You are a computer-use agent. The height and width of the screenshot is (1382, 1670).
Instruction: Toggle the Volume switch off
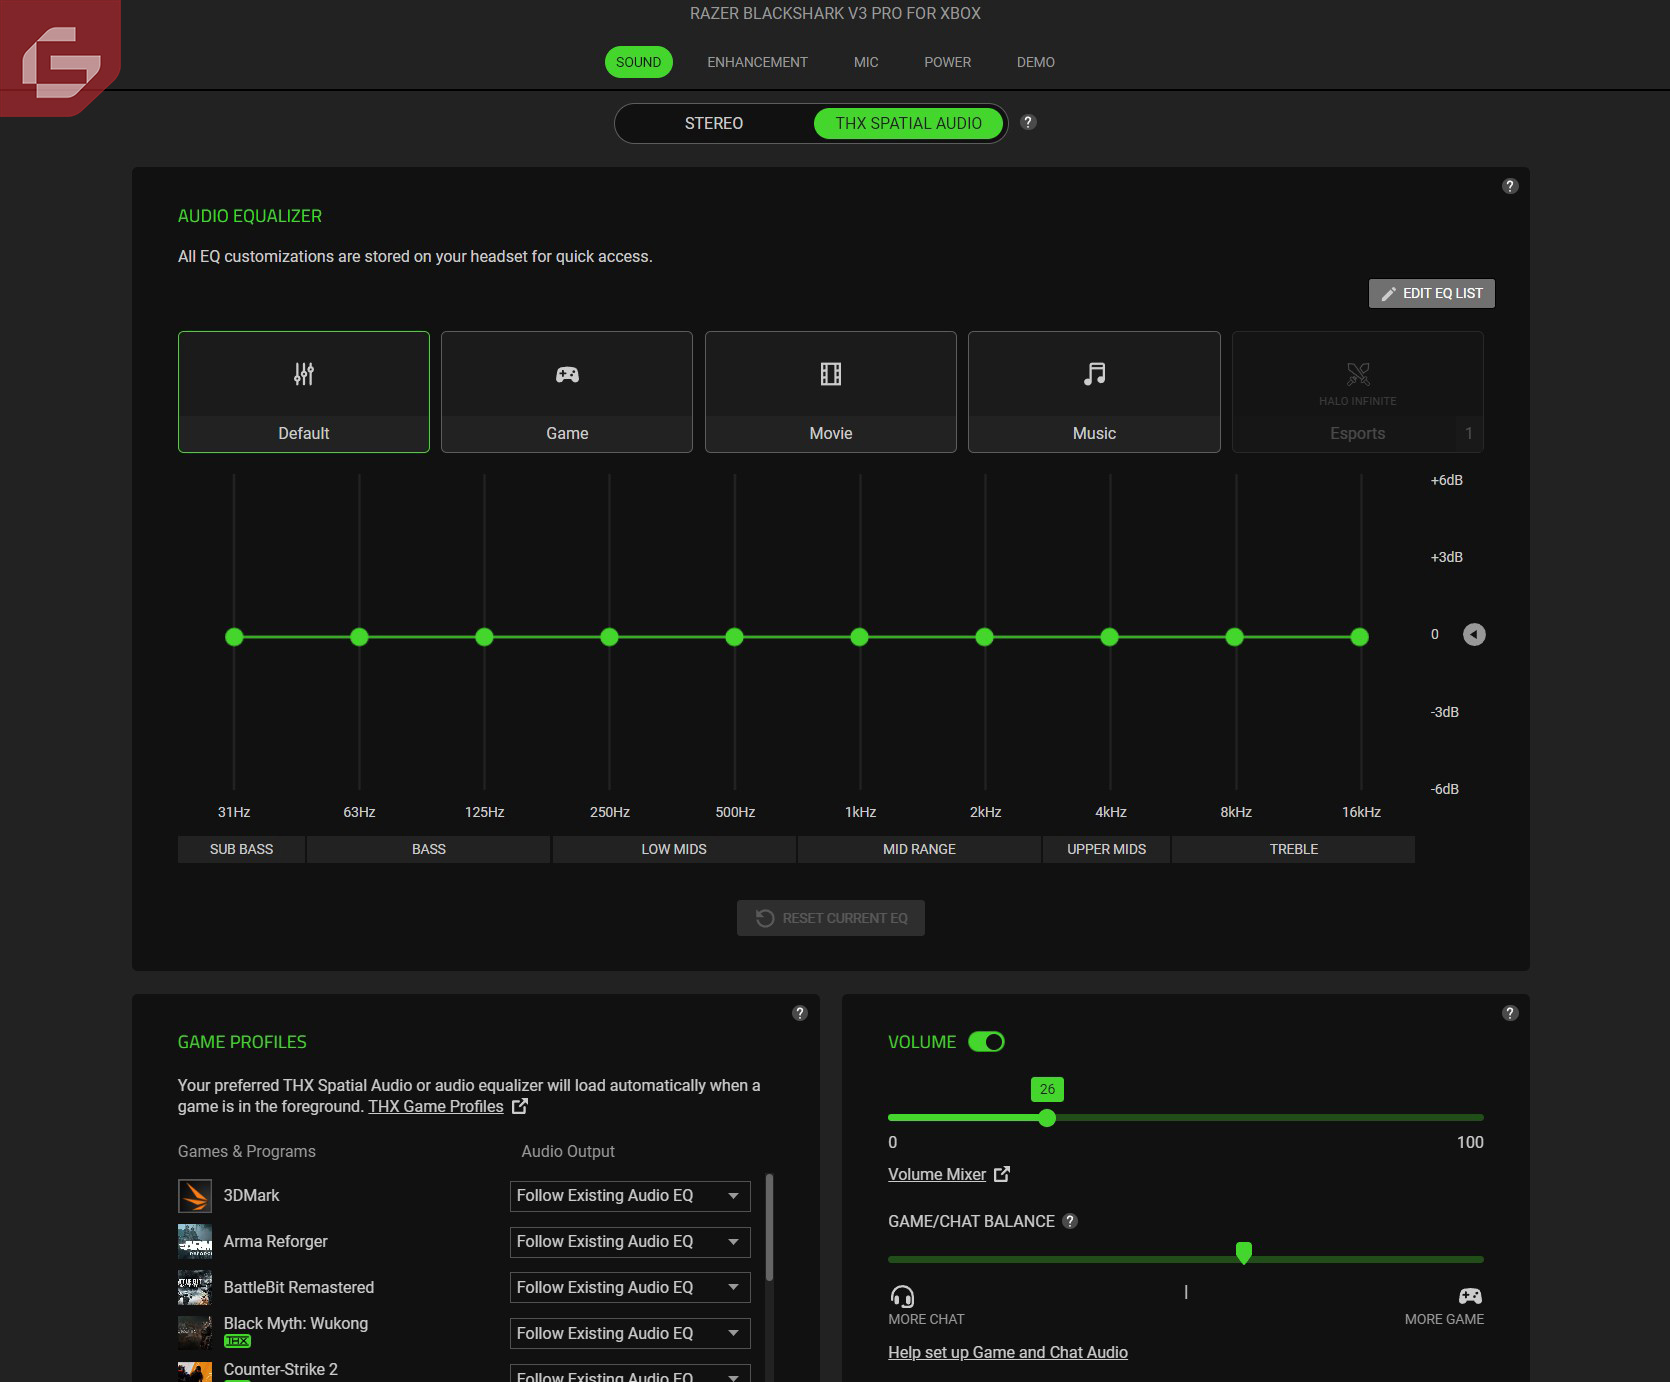click(x=986, y=1042)
